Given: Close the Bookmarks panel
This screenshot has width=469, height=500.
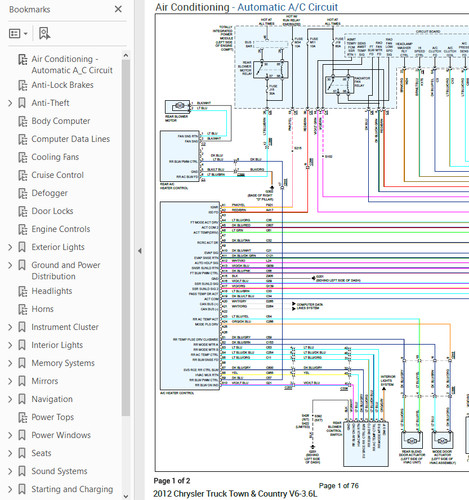Looking at the screenshot, I should (118, 9).
